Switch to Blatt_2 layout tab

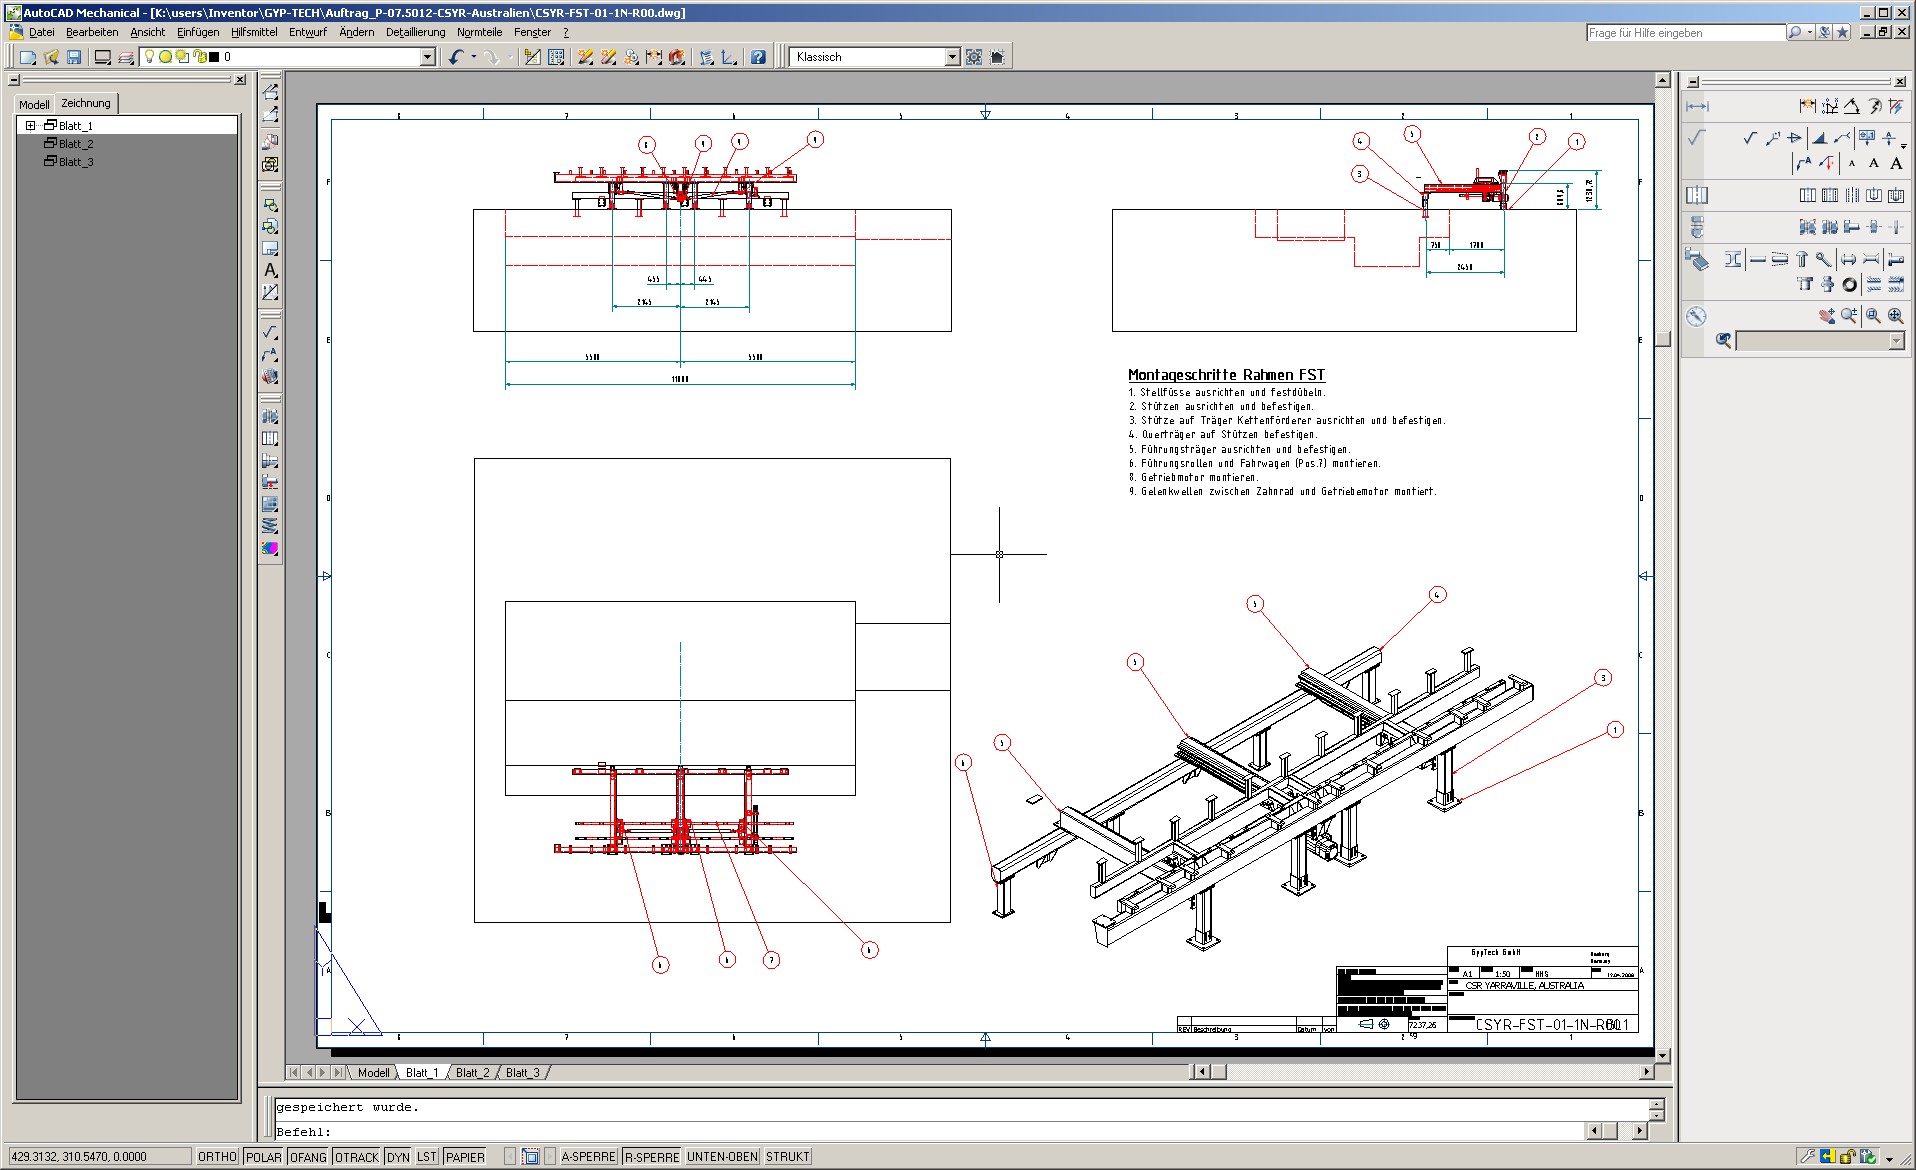point(473,1073)
